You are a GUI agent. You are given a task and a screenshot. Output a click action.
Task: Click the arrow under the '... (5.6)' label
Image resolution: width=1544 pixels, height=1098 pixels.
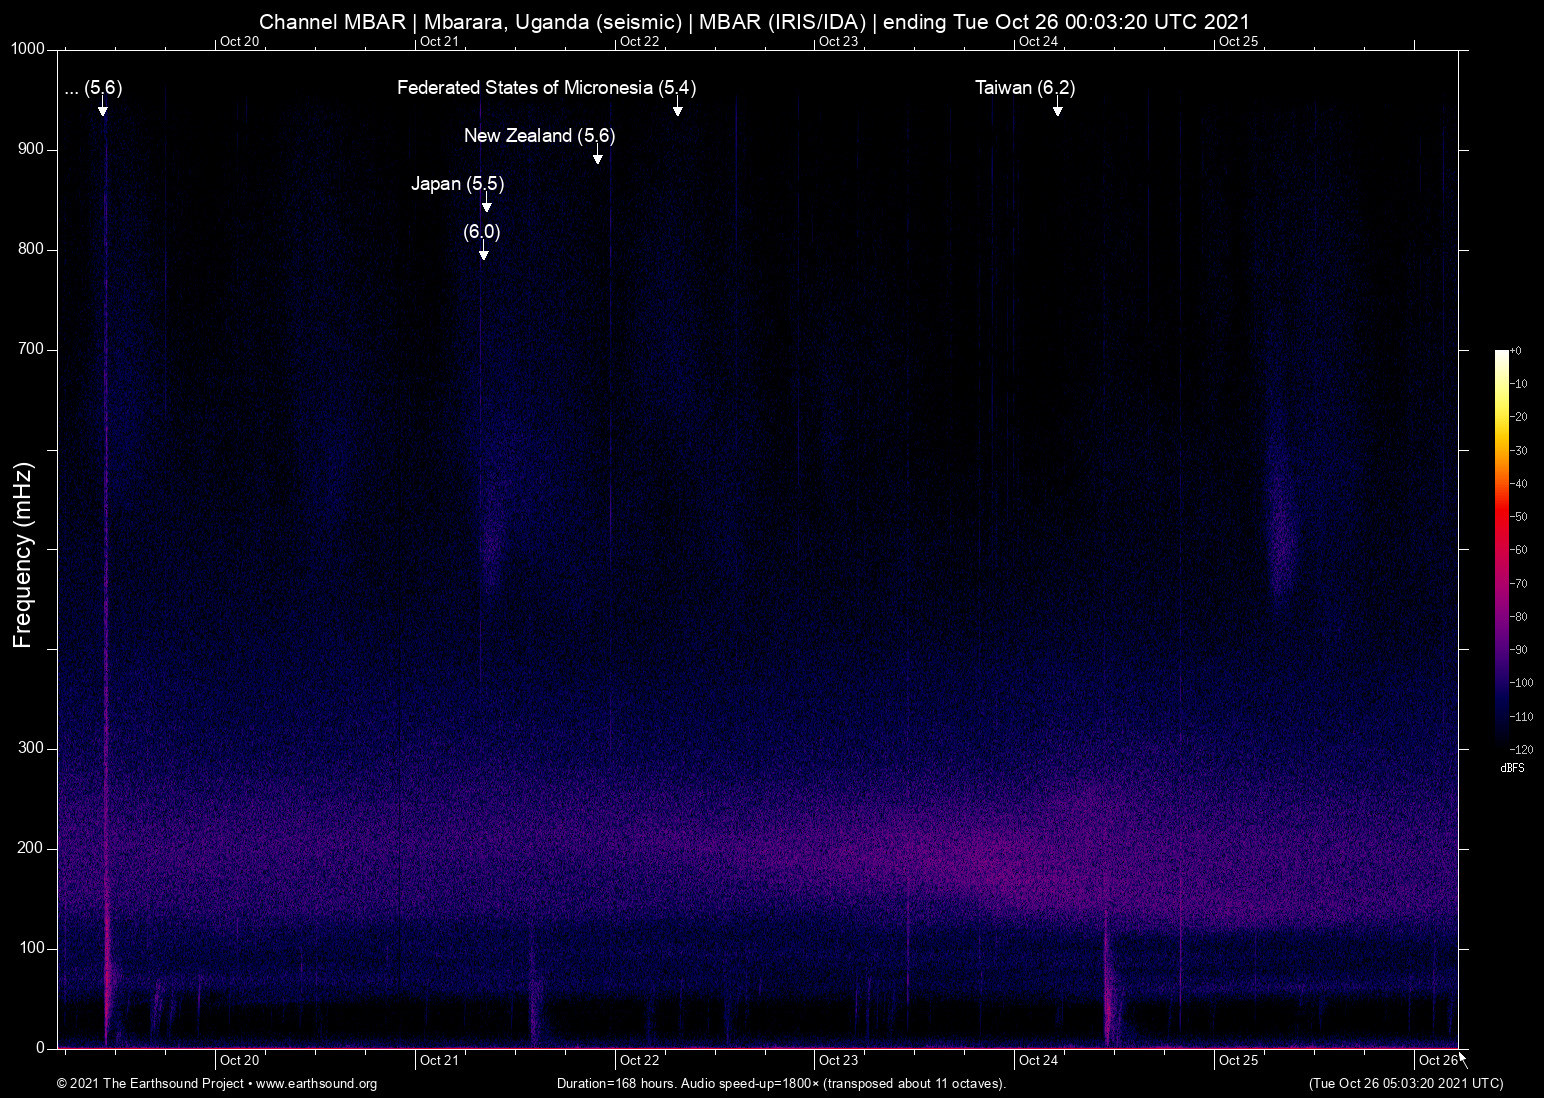click(x=102, y=108)
